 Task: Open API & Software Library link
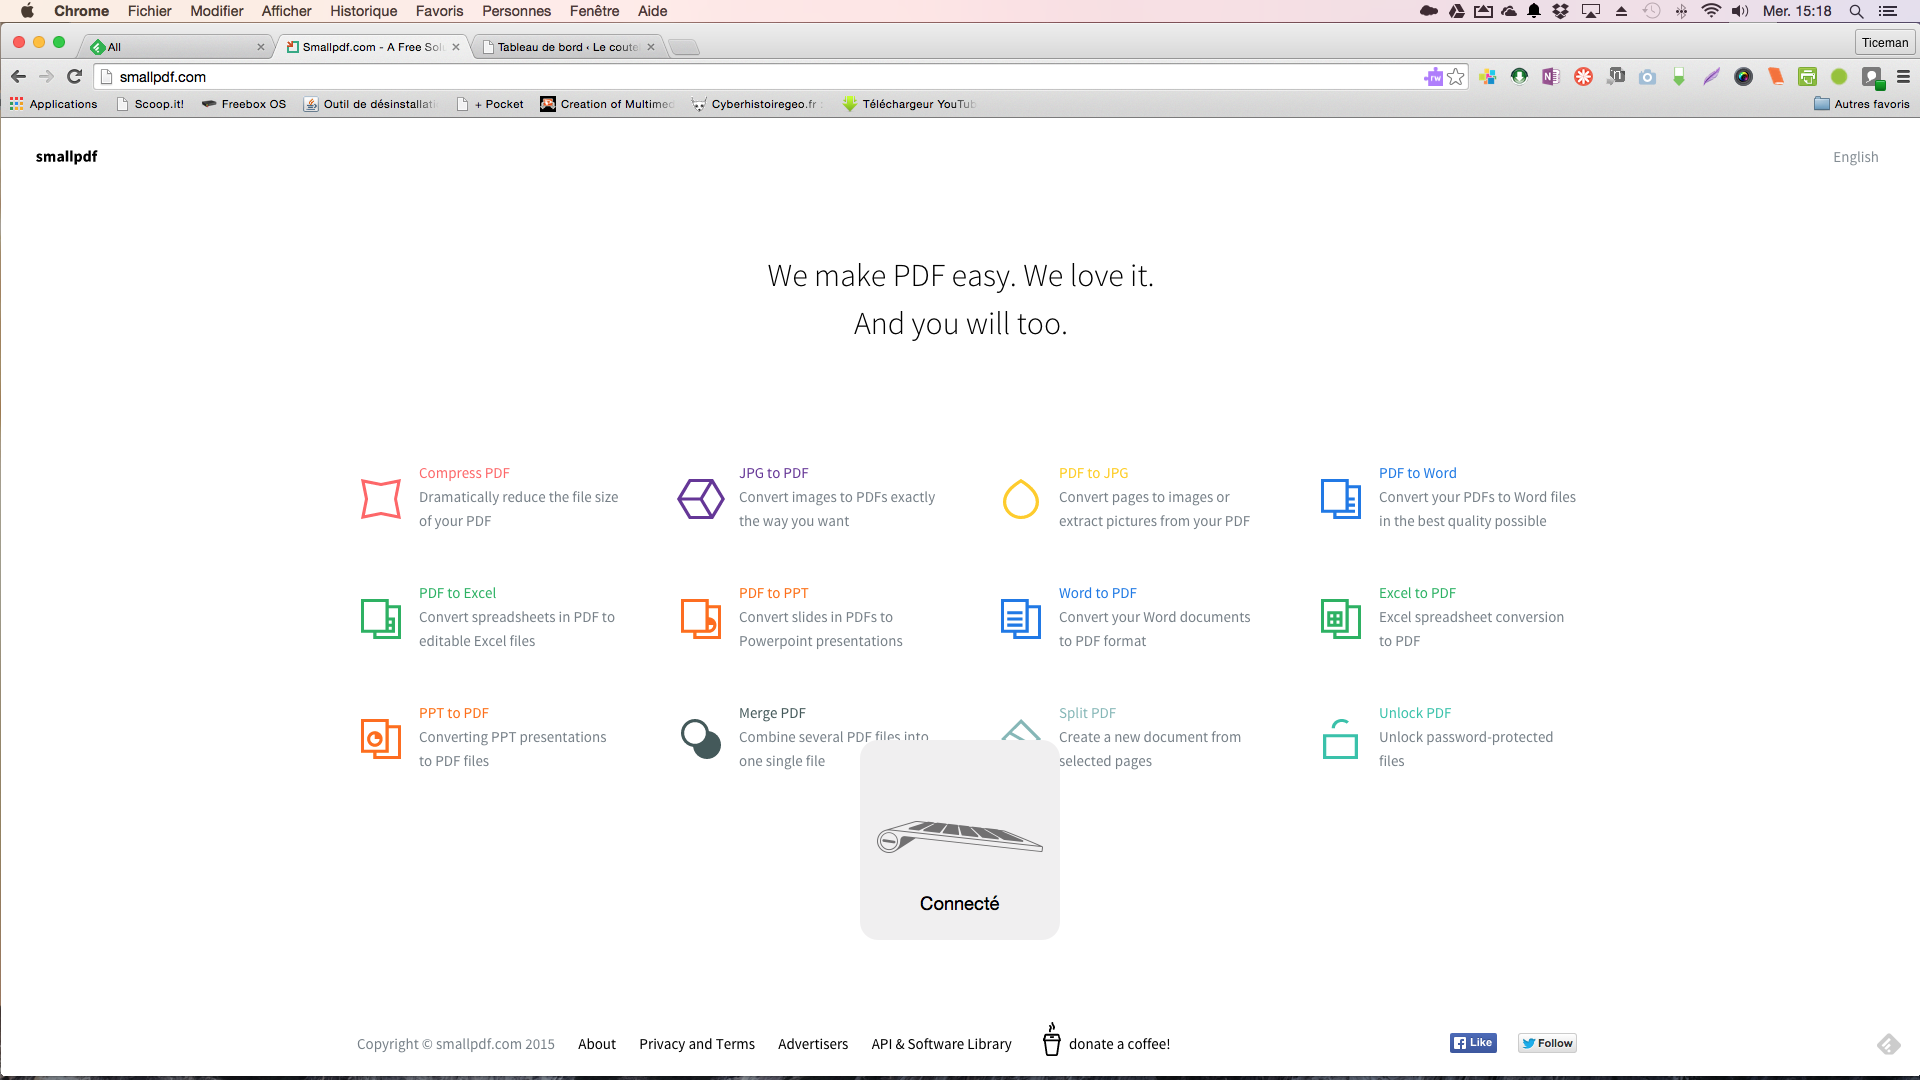(x=941, y=1044)
